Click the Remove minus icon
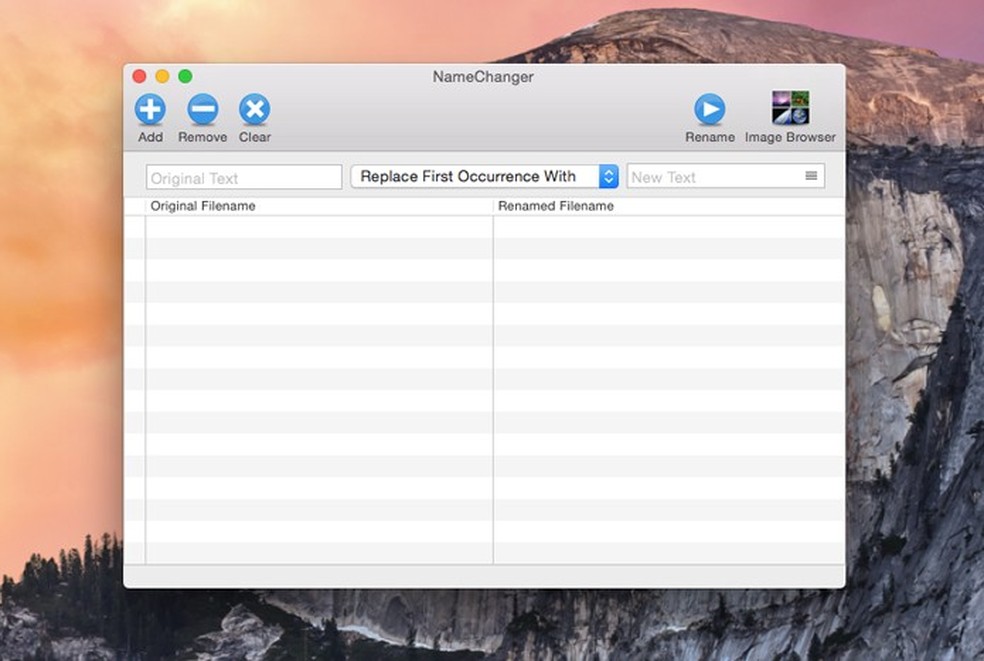This screenshot has height=661, width=984. 202,109
